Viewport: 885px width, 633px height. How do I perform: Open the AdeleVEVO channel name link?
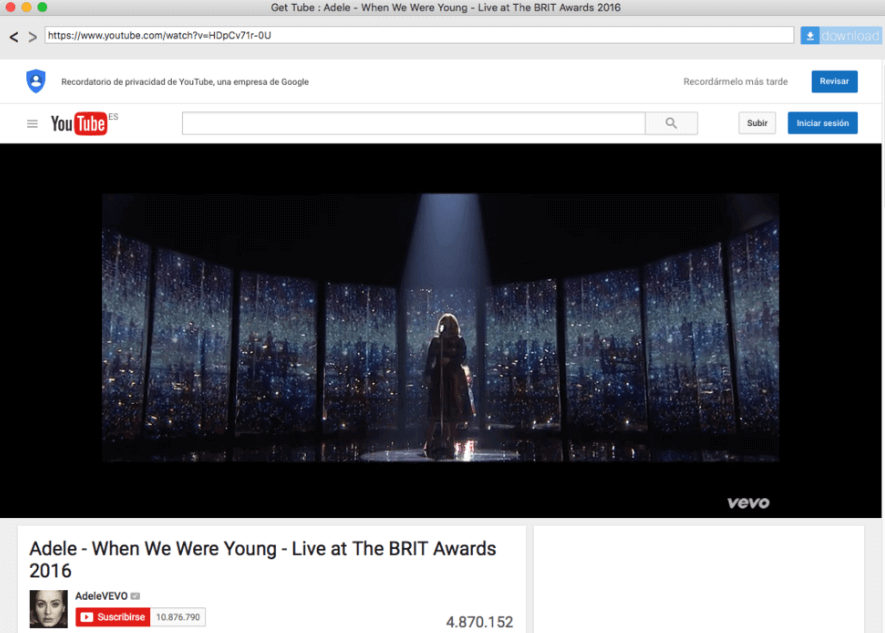tap(102, 596)
